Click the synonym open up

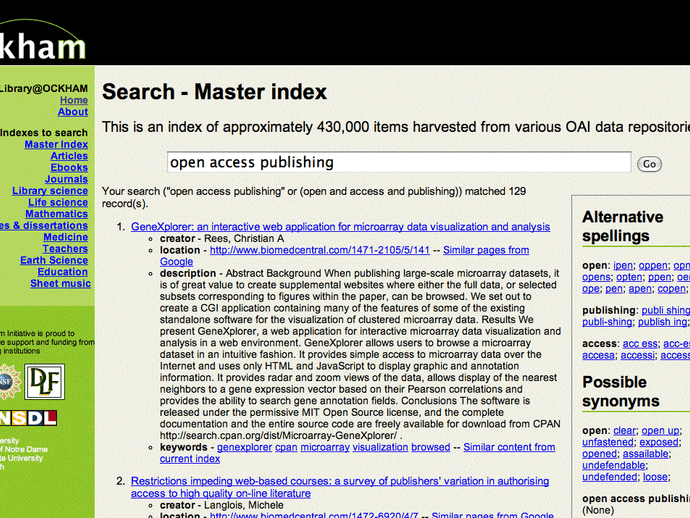pos(661,430)
